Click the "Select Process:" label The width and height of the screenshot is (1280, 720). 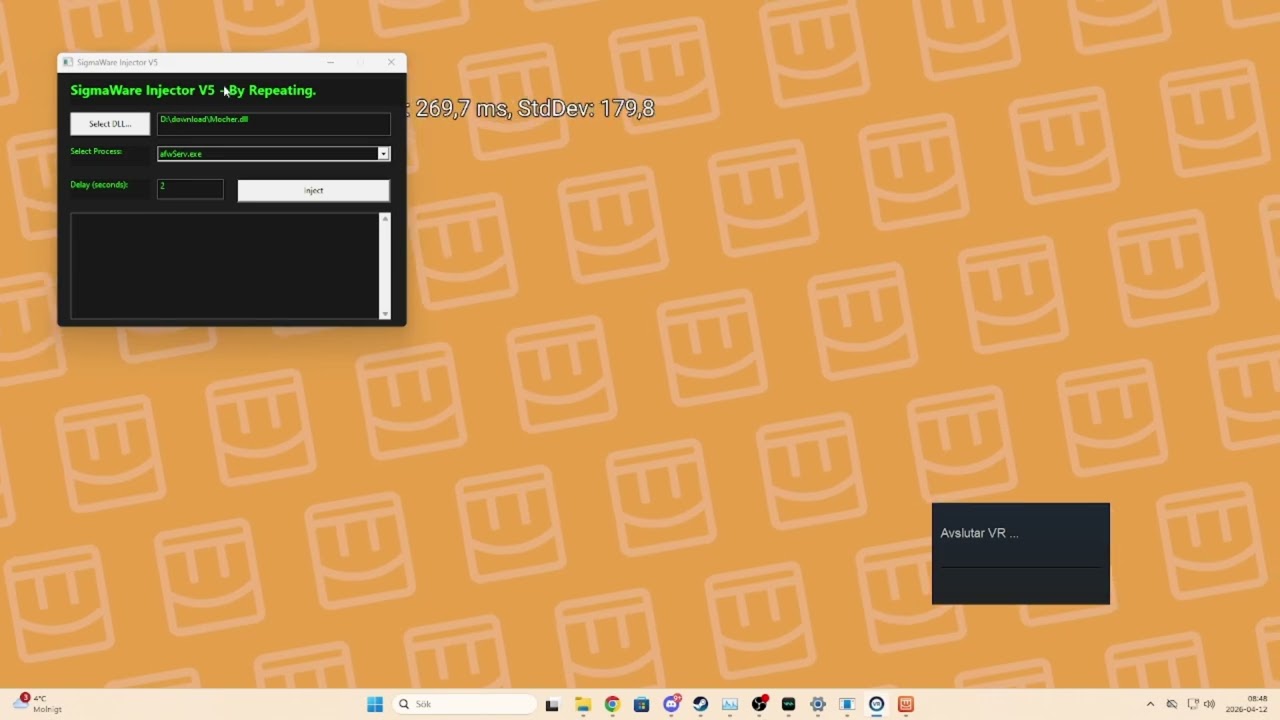click(x=96, y=151)
